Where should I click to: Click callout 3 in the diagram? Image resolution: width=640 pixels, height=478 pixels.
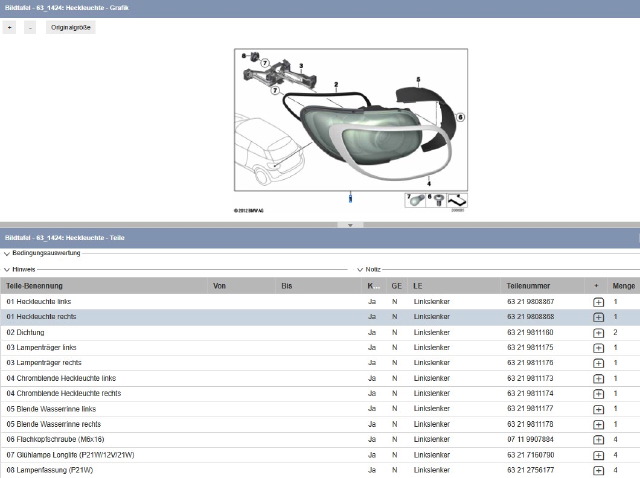(301, 66)
